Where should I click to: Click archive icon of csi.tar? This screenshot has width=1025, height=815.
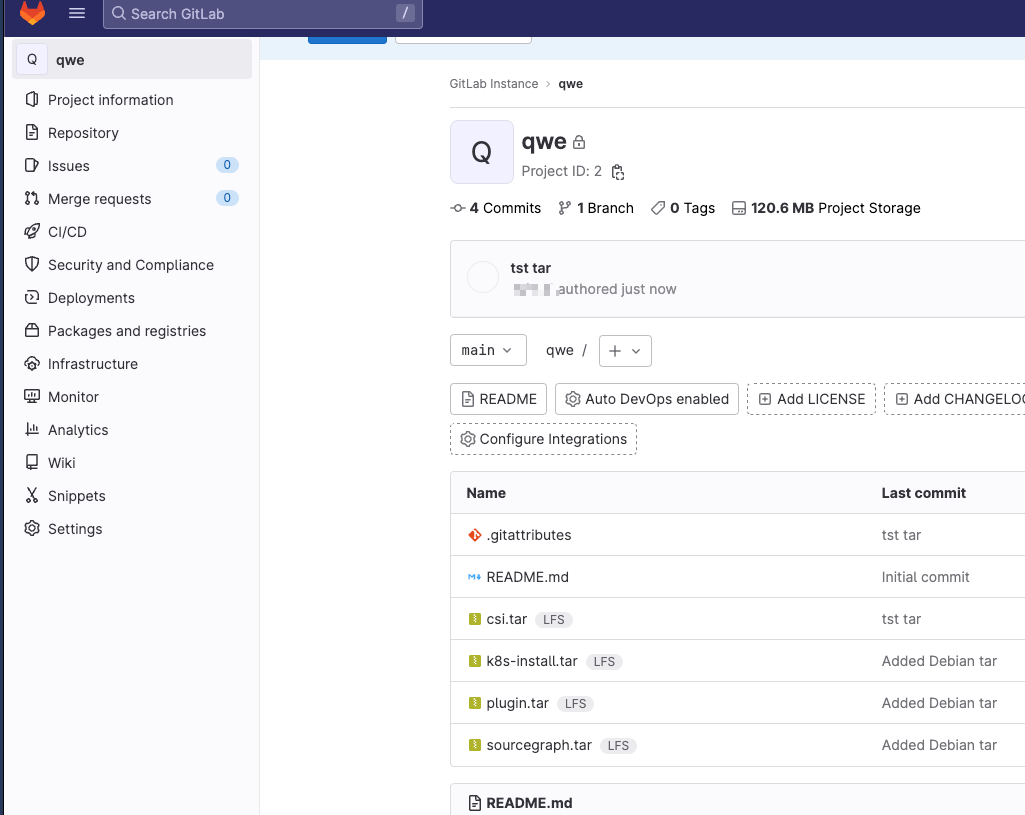(x=475, y=619)
